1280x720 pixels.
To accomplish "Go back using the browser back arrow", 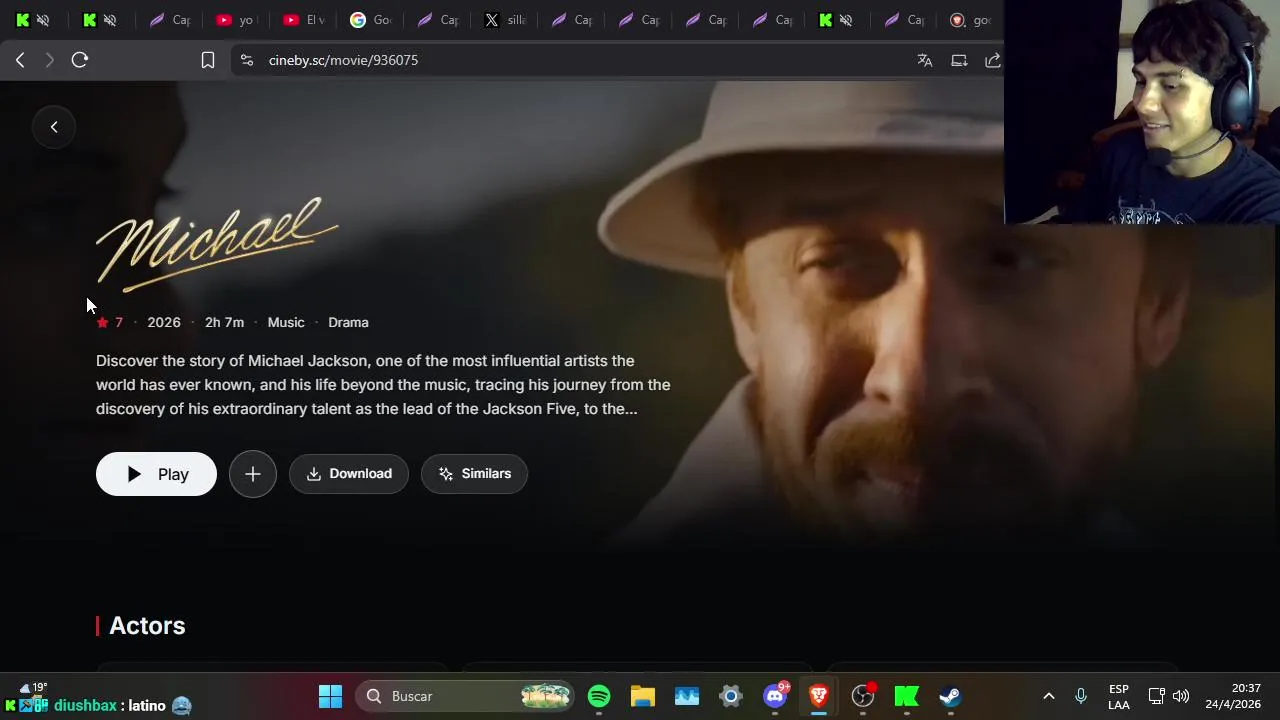I will point(20,60).
